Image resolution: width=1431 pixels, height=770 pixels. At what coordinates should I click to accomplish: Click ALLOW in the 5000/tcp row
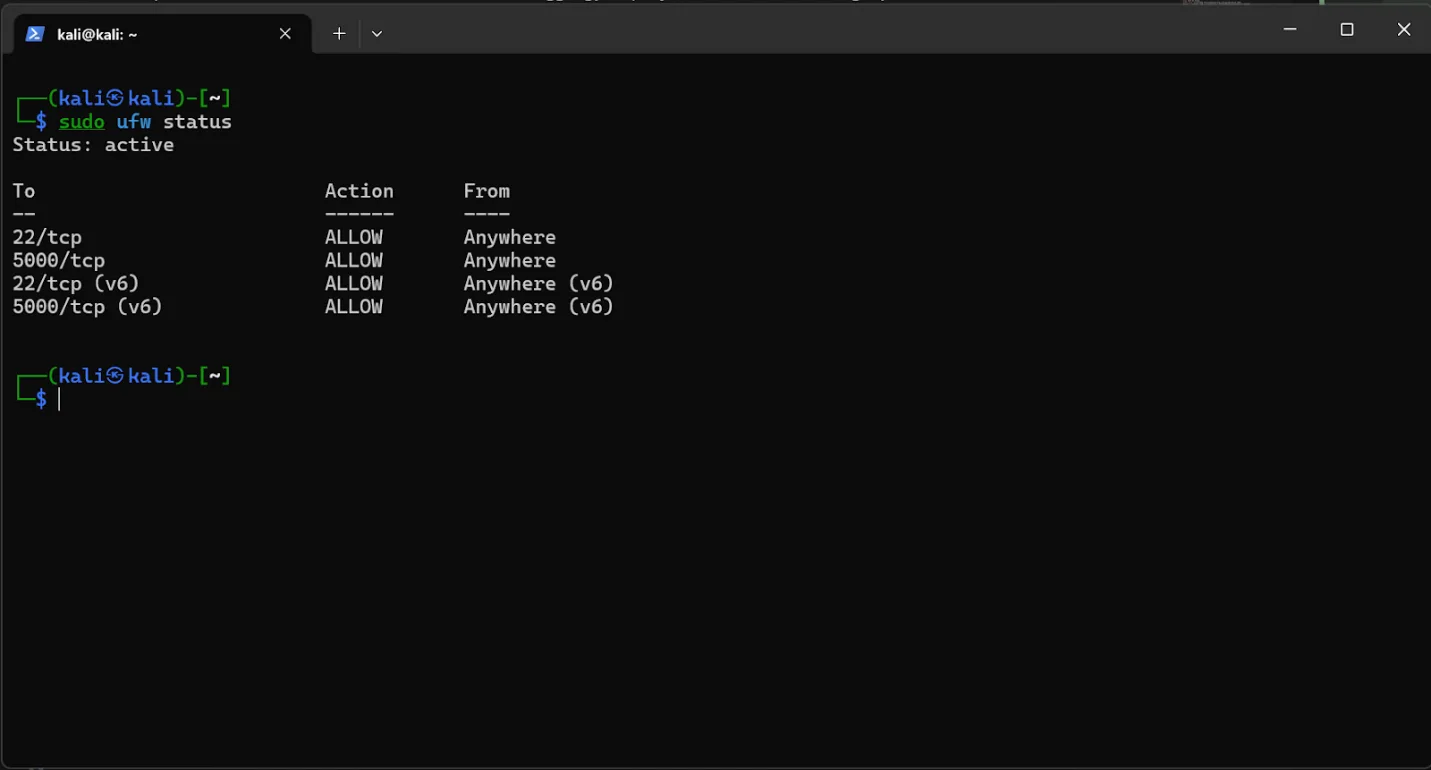(353, 261)
